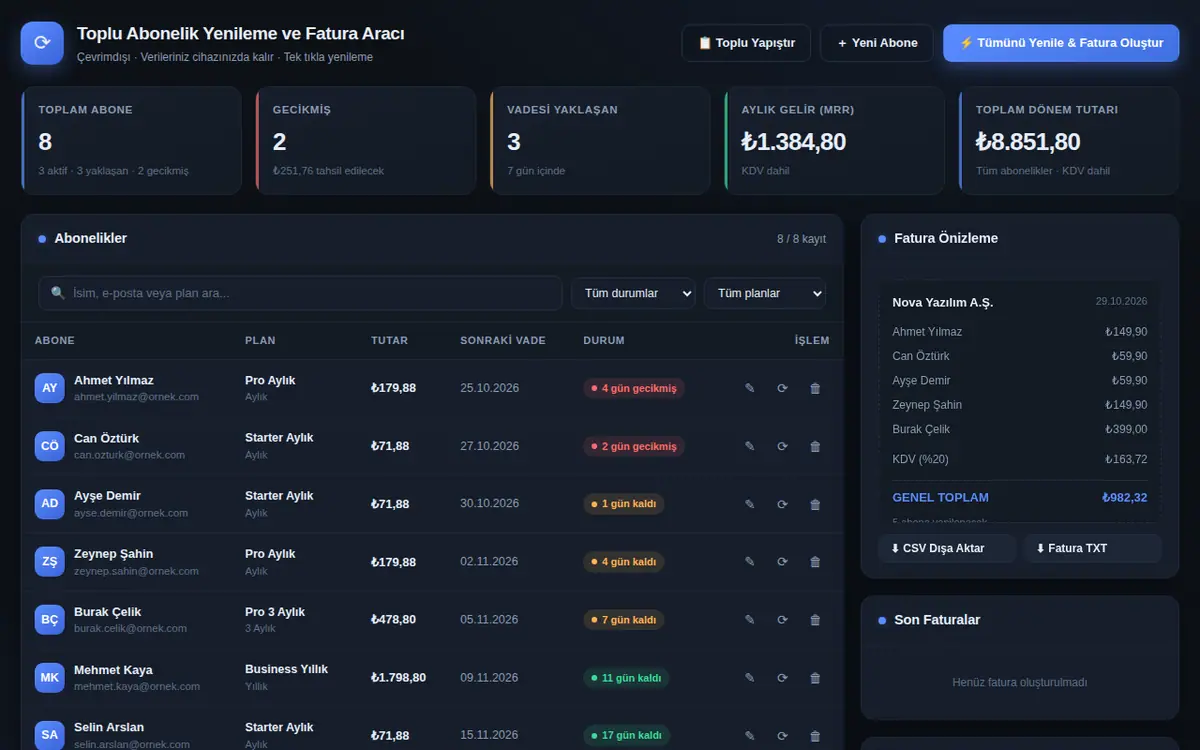Delete Burak Çelik from the subscriptions
This screenshot has width=1200, height=750.
pos(815,620)
